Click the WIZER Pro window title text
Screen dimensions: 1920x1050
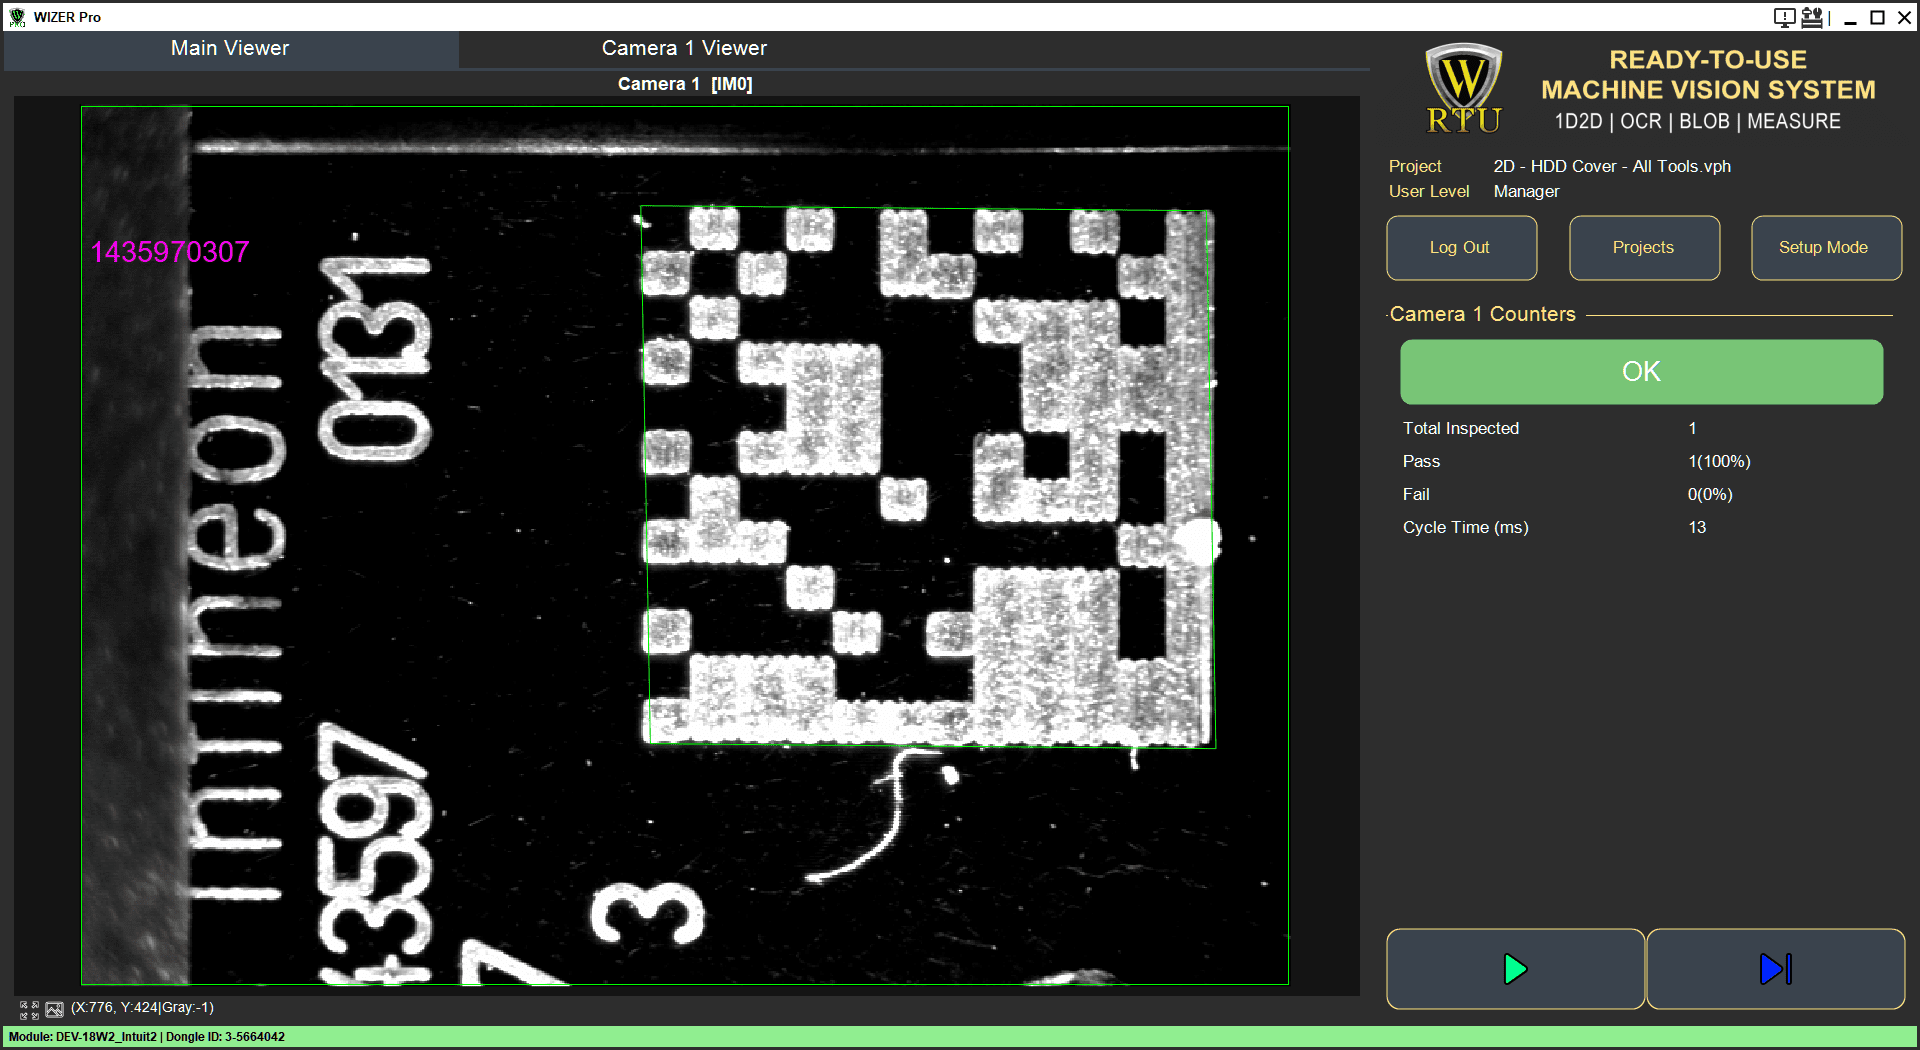tap(67, 17)
